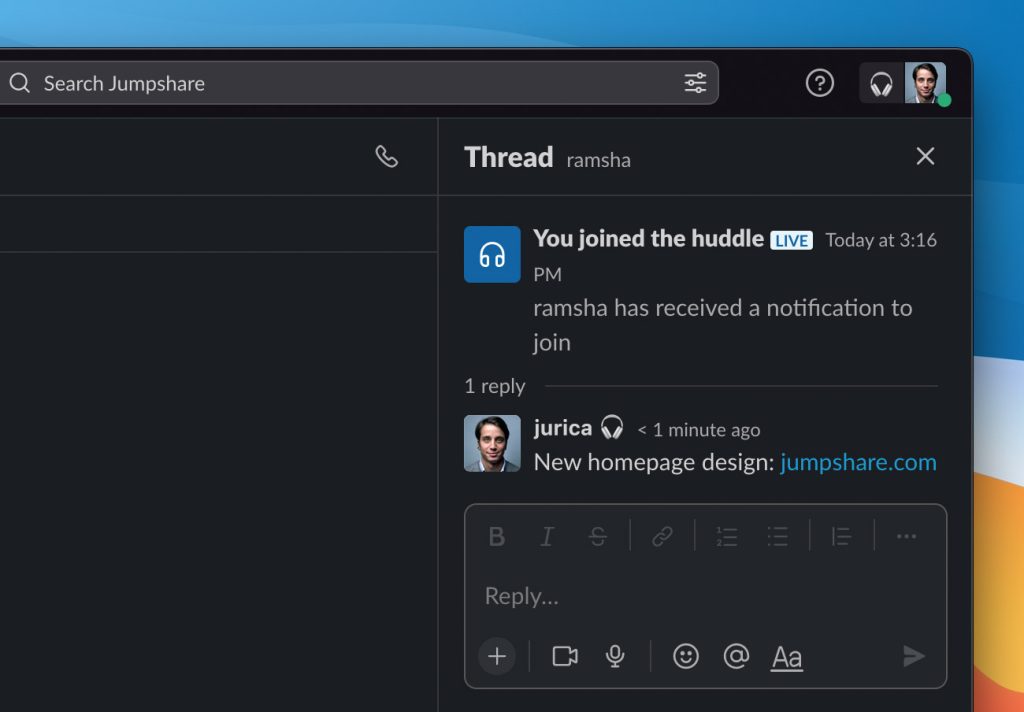The image size is (1024, 712).
Task: Attach a file with the plus icon
Action: (497, 656)
